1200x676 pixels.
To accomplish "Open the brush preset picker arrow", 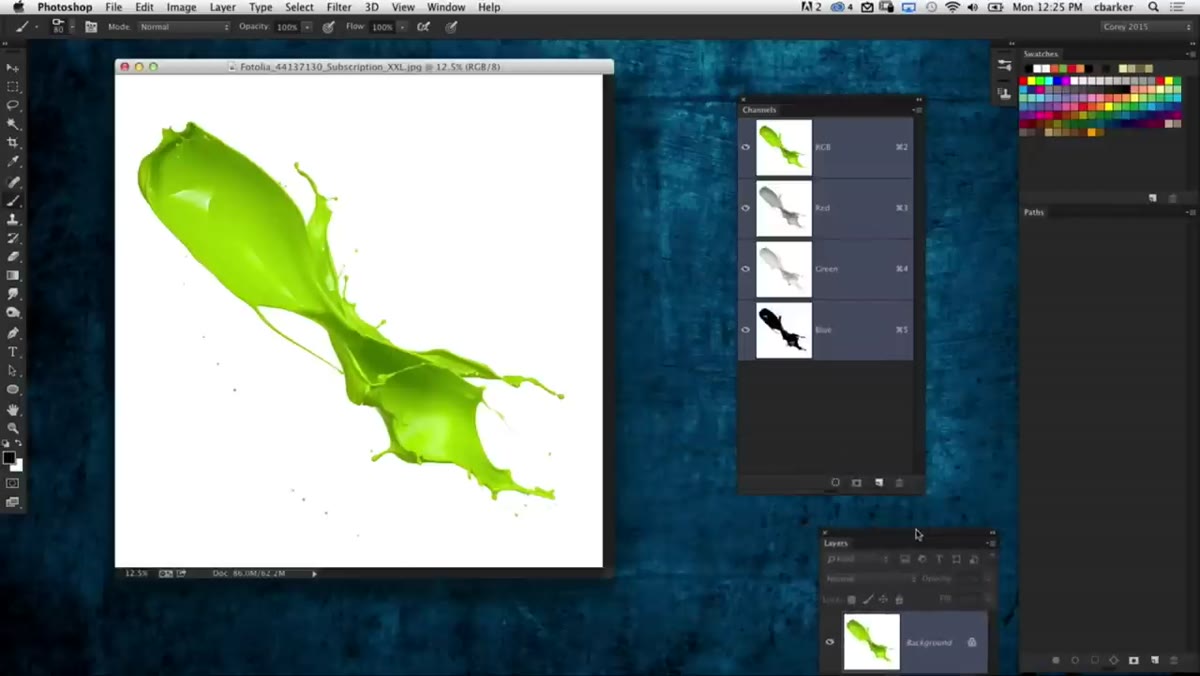I will (70, 27).
